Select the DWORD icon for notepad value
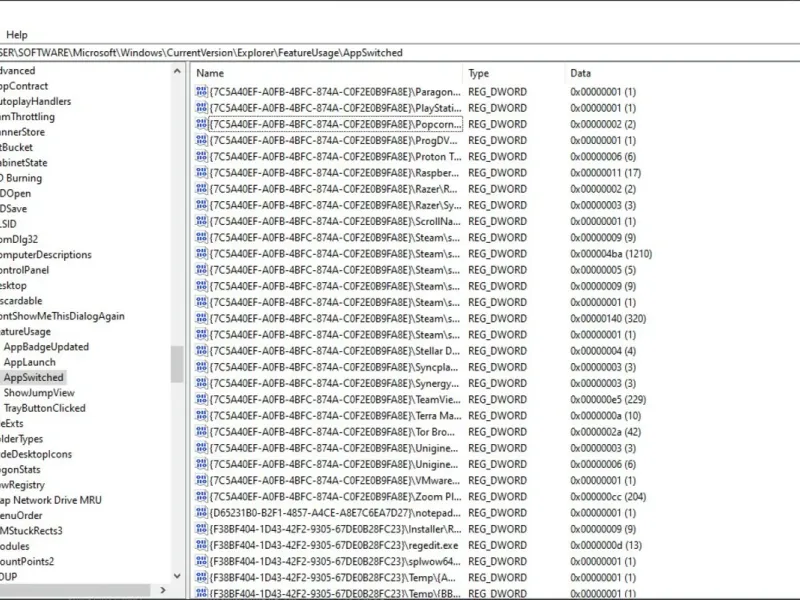The width and height of the screenshot is (800, 600). coord(202,513)
